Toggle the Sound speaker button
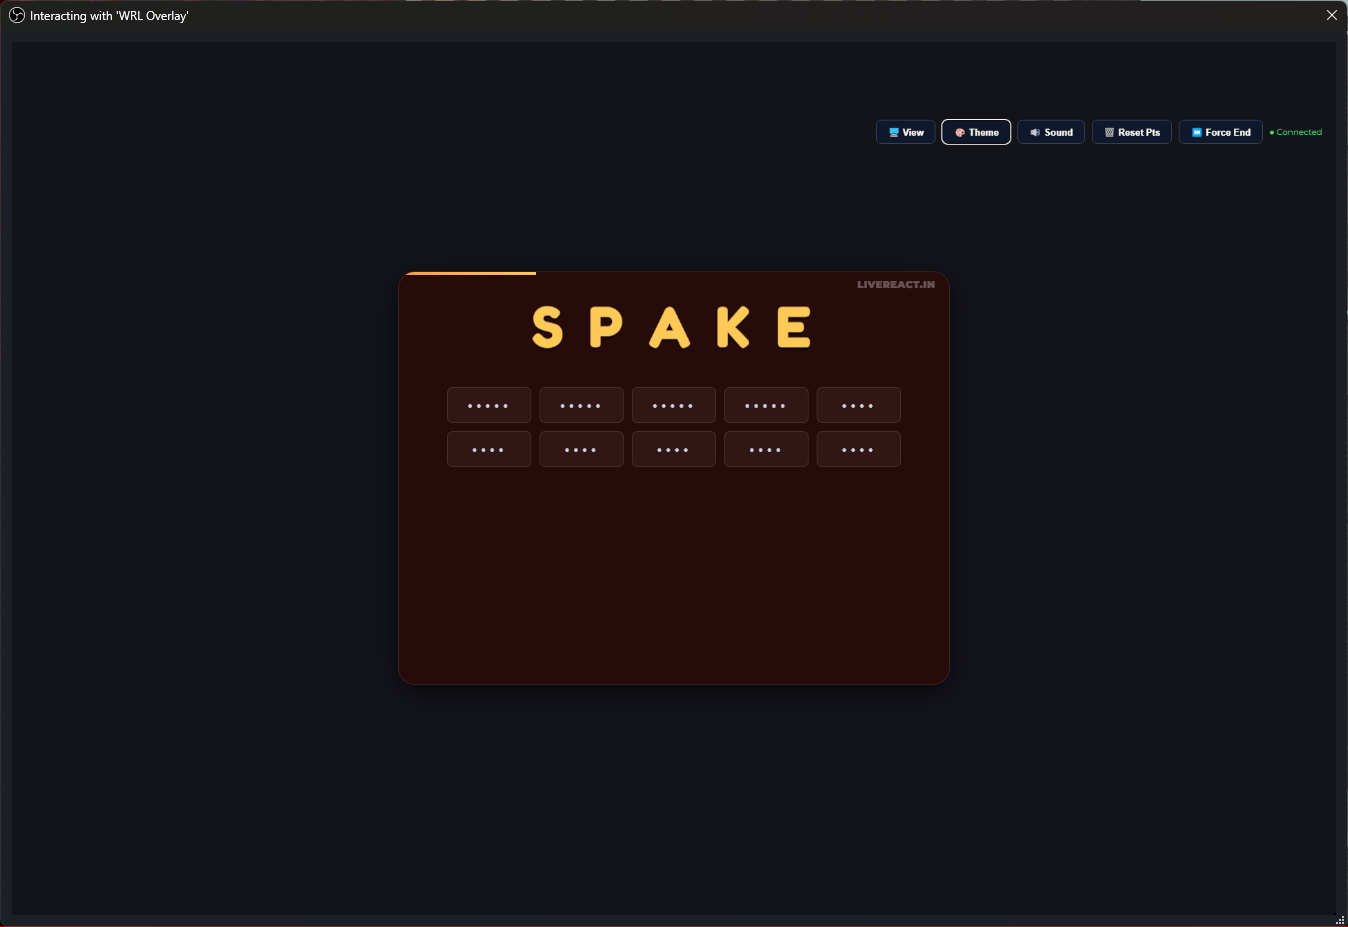The image size is (1348, 927). (x=1051, y=132)
